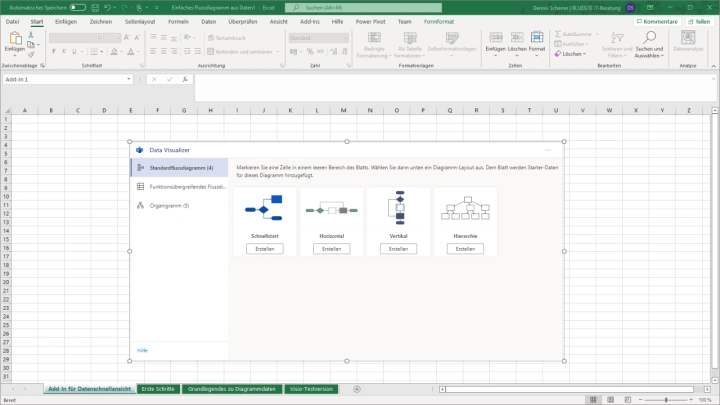720x405 pixels.
Task: Switch to Seitenlayout ribbon tab
Action: pos(140,22)
